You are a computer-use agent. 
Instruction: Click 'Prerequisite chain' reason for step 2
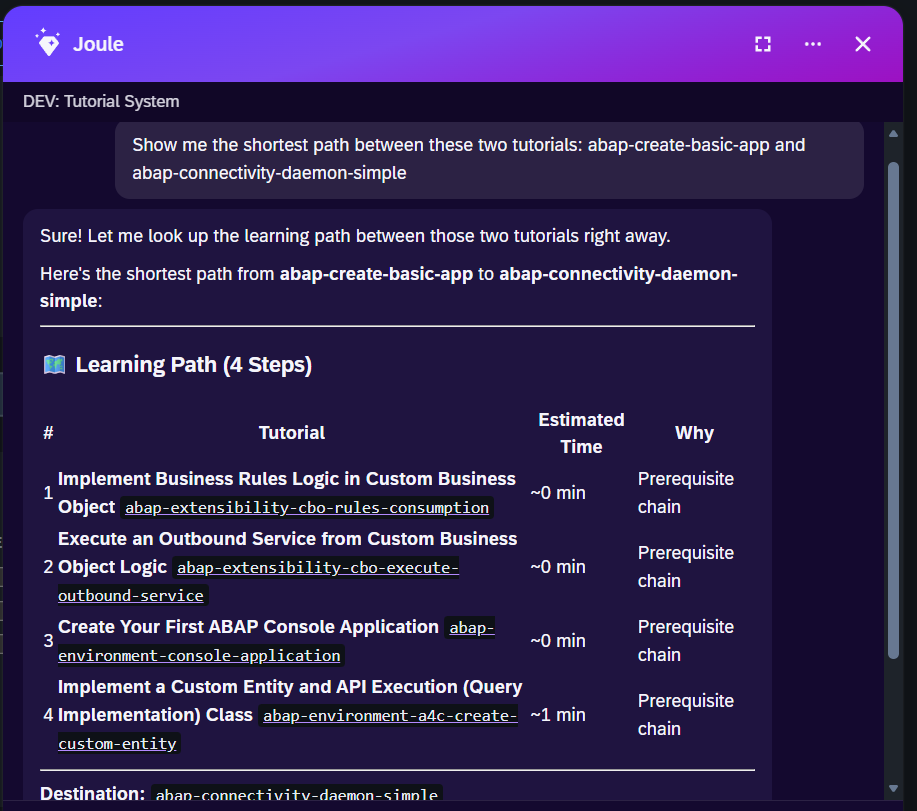point(685,567)
